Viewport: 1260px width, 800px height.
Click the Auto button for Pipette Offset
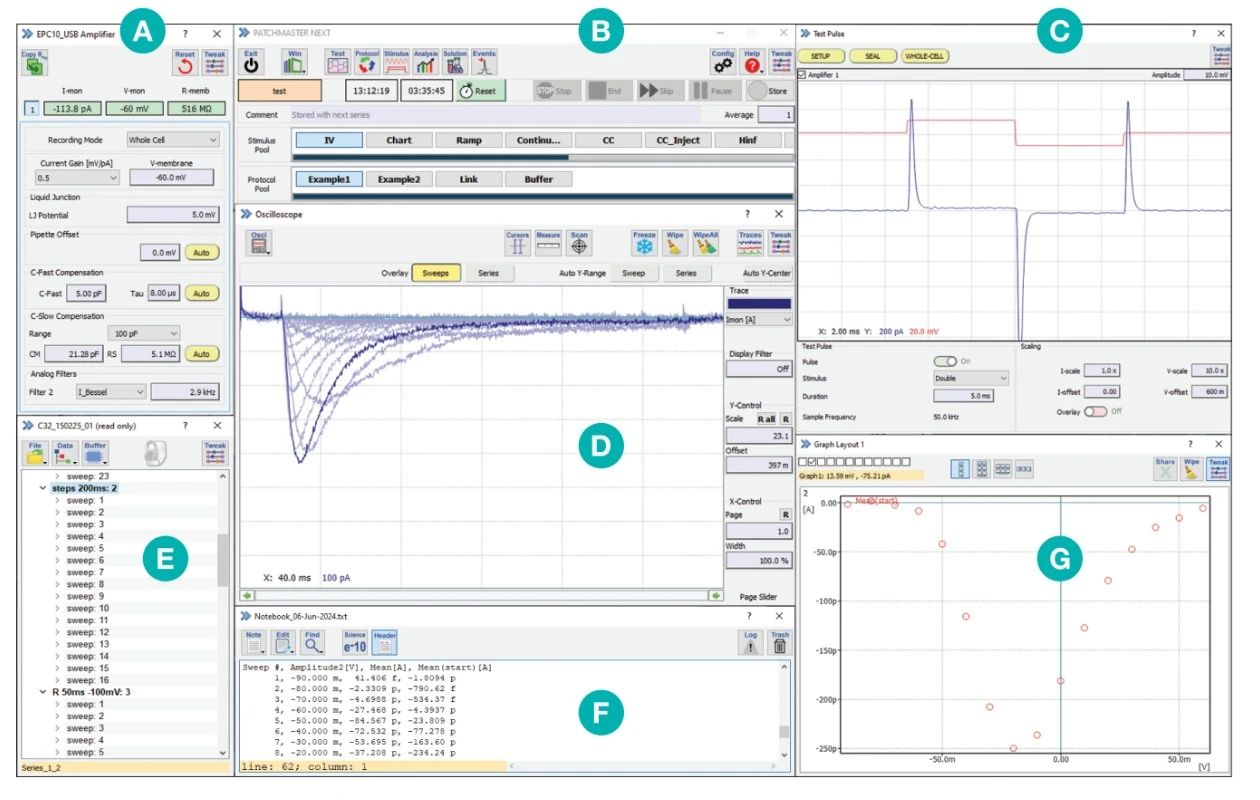pyautogui.click(x=202, y=253)
